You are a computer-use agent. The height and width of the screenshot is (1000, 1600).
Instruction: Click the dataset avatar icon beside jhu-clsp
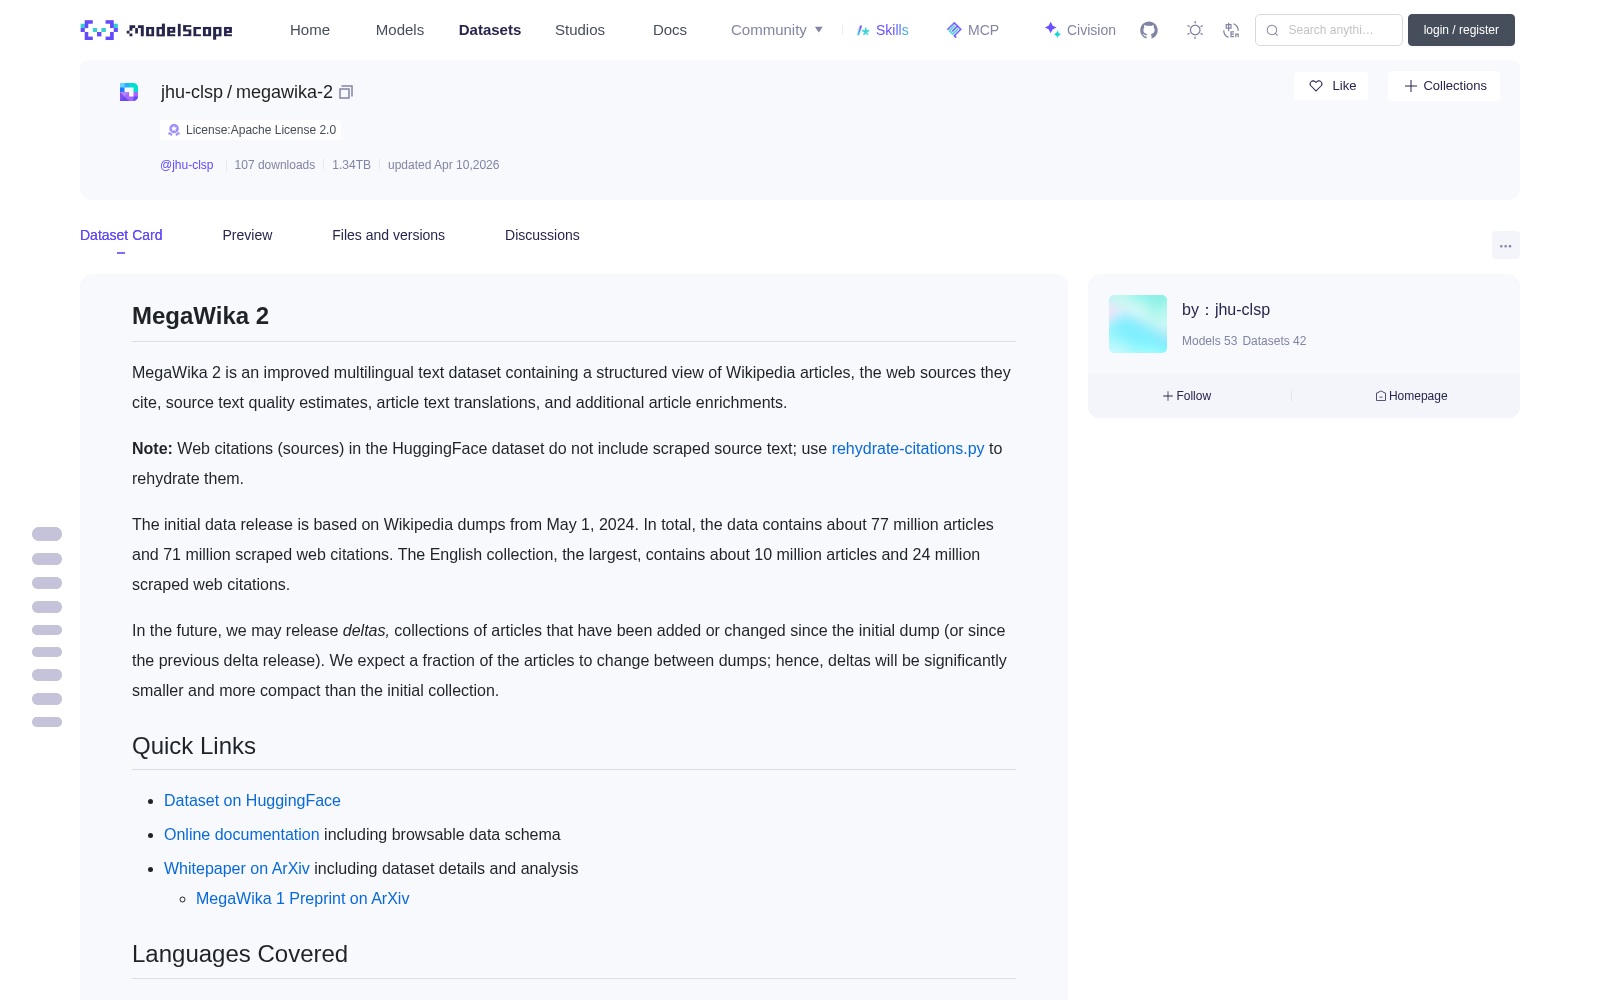pos(129,92)
